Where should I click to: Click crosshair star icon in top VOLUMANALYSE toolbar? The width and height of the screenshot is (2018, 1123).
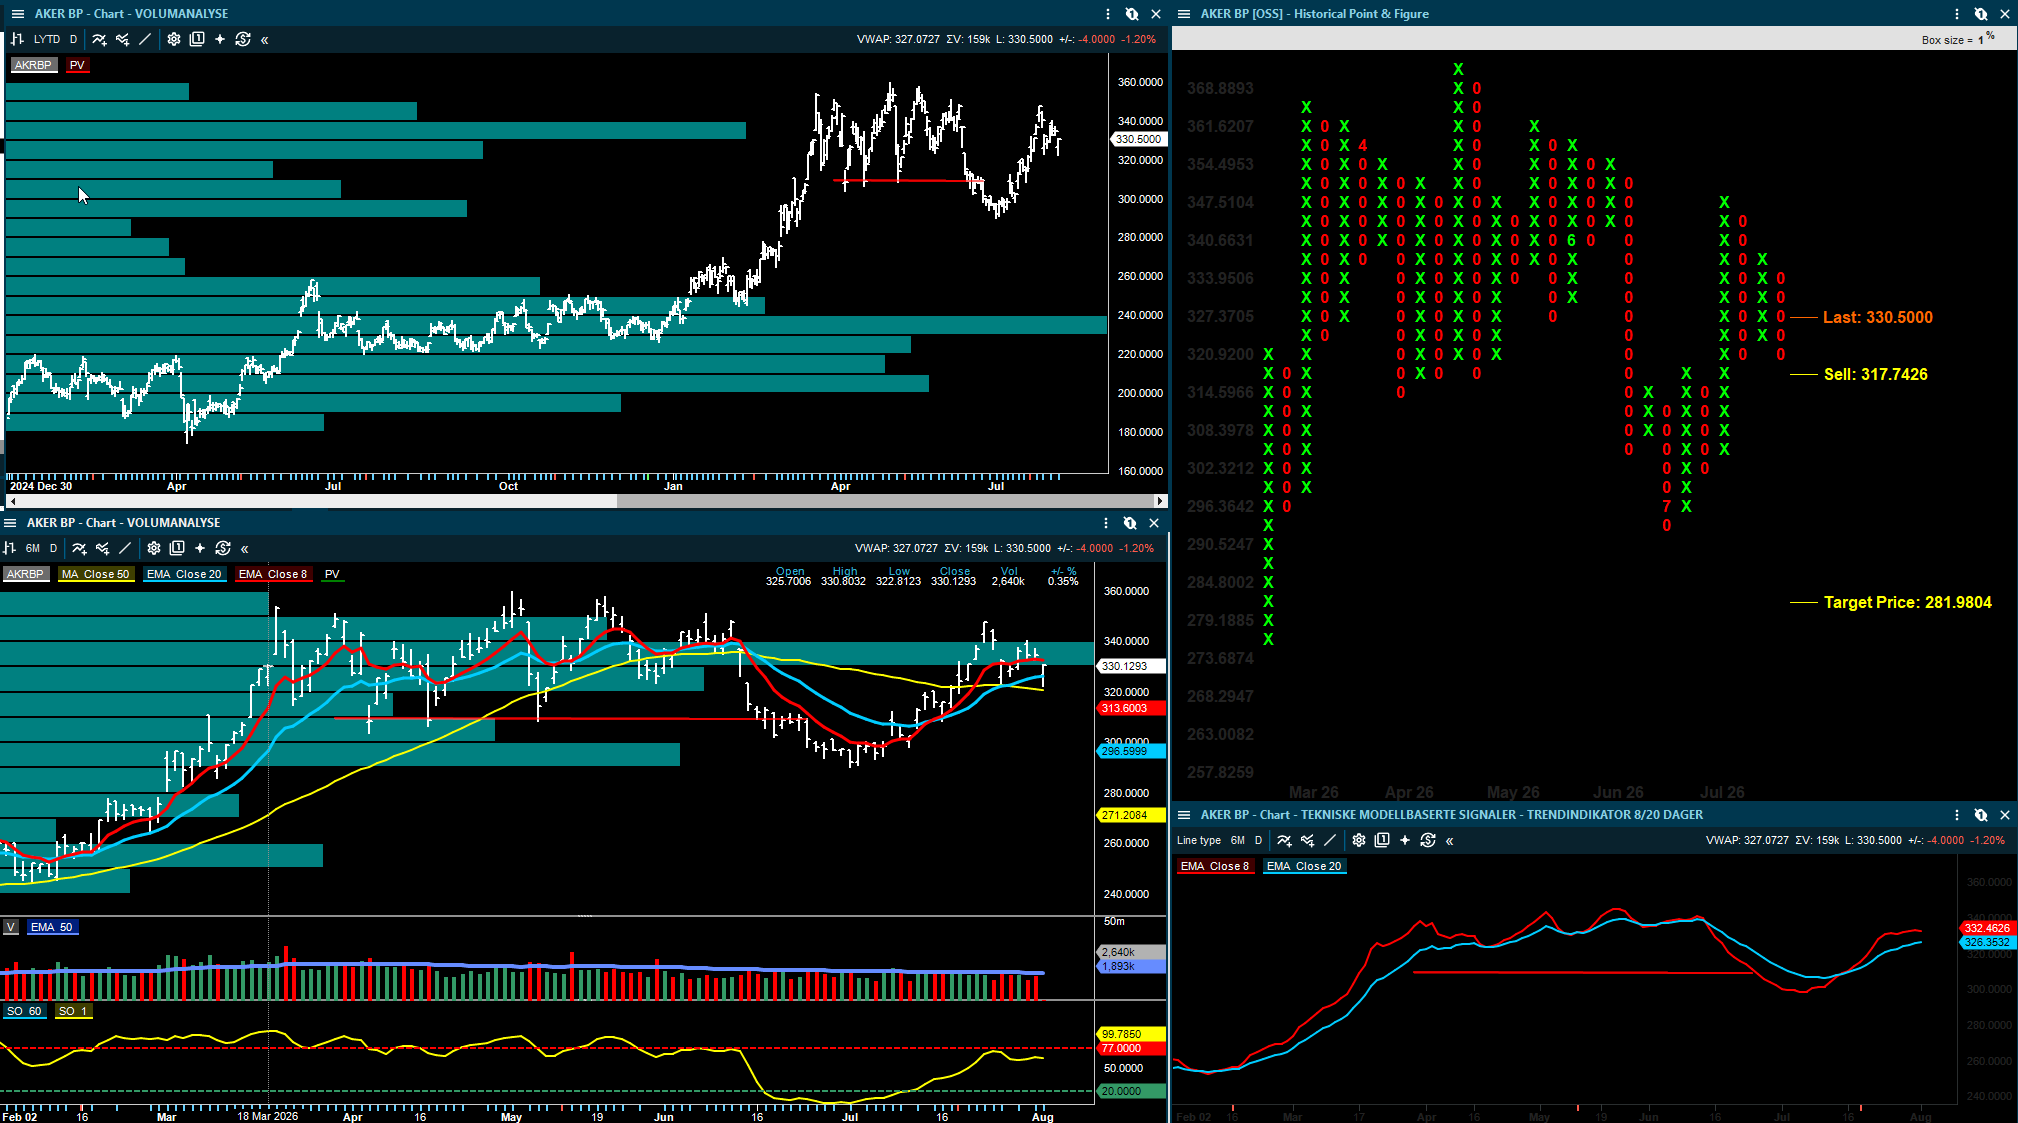click(x=220, y=39)
